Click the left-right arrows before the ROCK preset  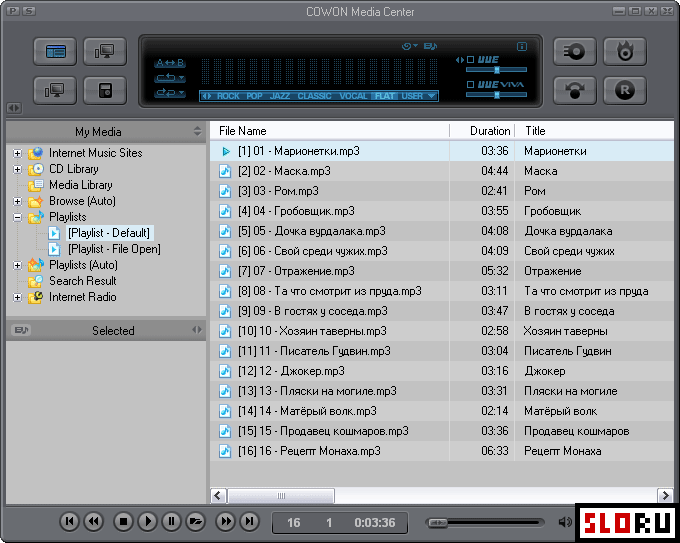pyautogui.click(x=207, y=96)
